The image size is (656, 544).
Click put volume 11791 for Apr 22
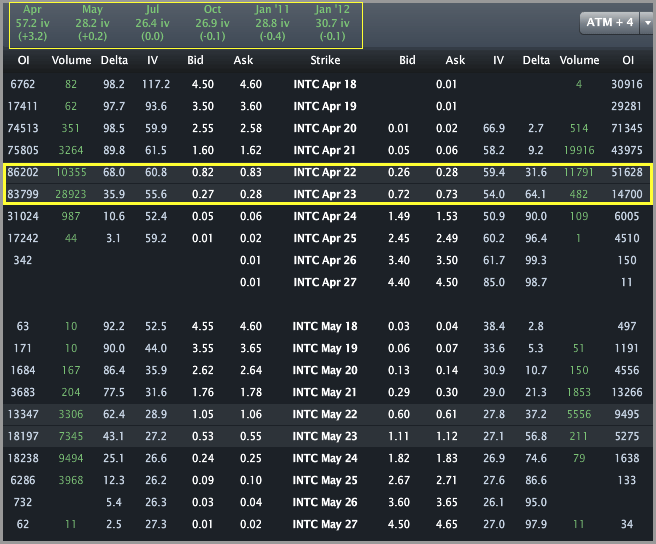[579, 172]
